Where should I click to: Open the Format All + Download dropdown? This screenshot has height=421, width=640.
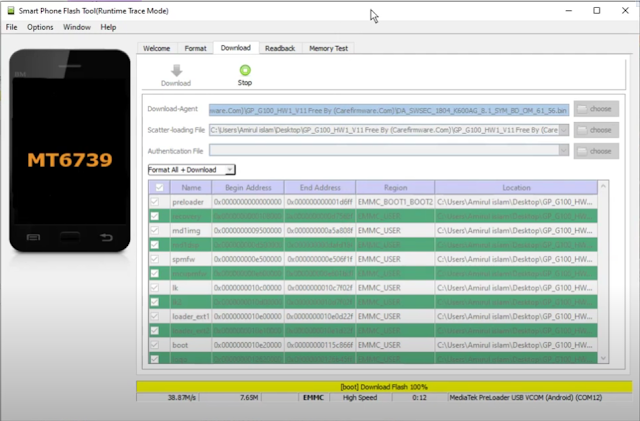point(191,169)
